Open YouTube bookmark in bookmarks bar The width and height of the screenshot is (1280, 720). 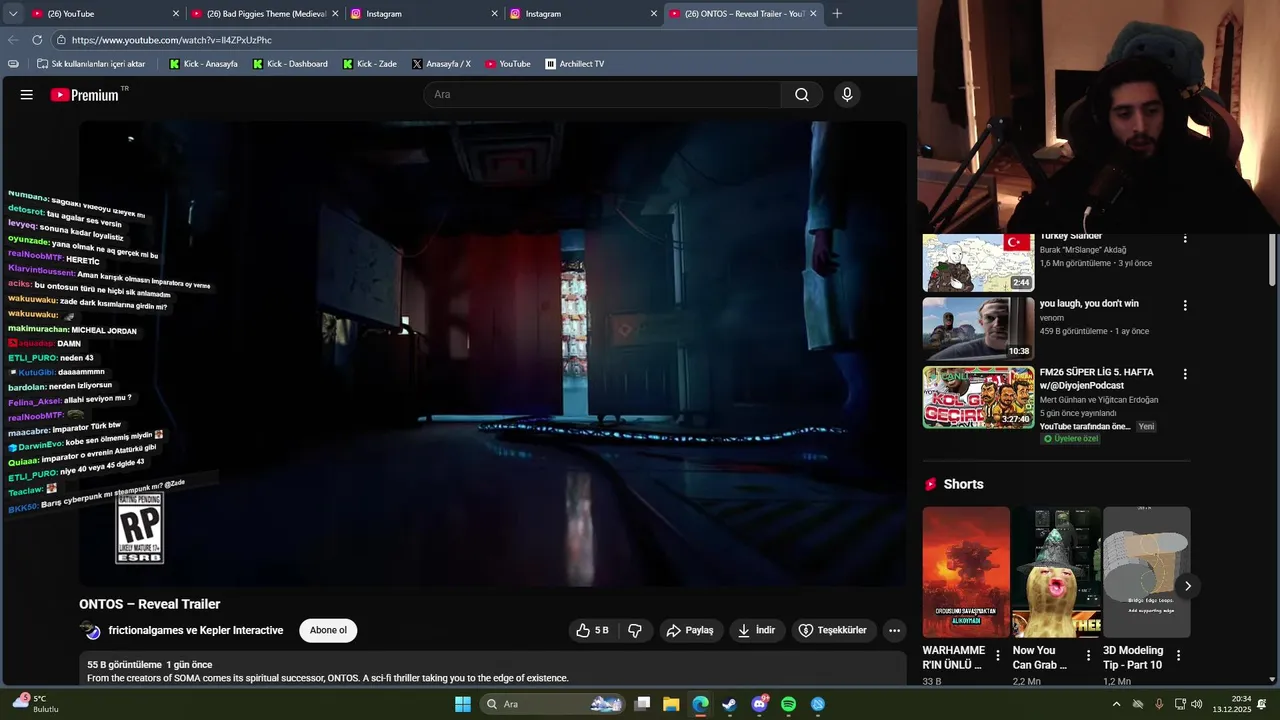508,64
